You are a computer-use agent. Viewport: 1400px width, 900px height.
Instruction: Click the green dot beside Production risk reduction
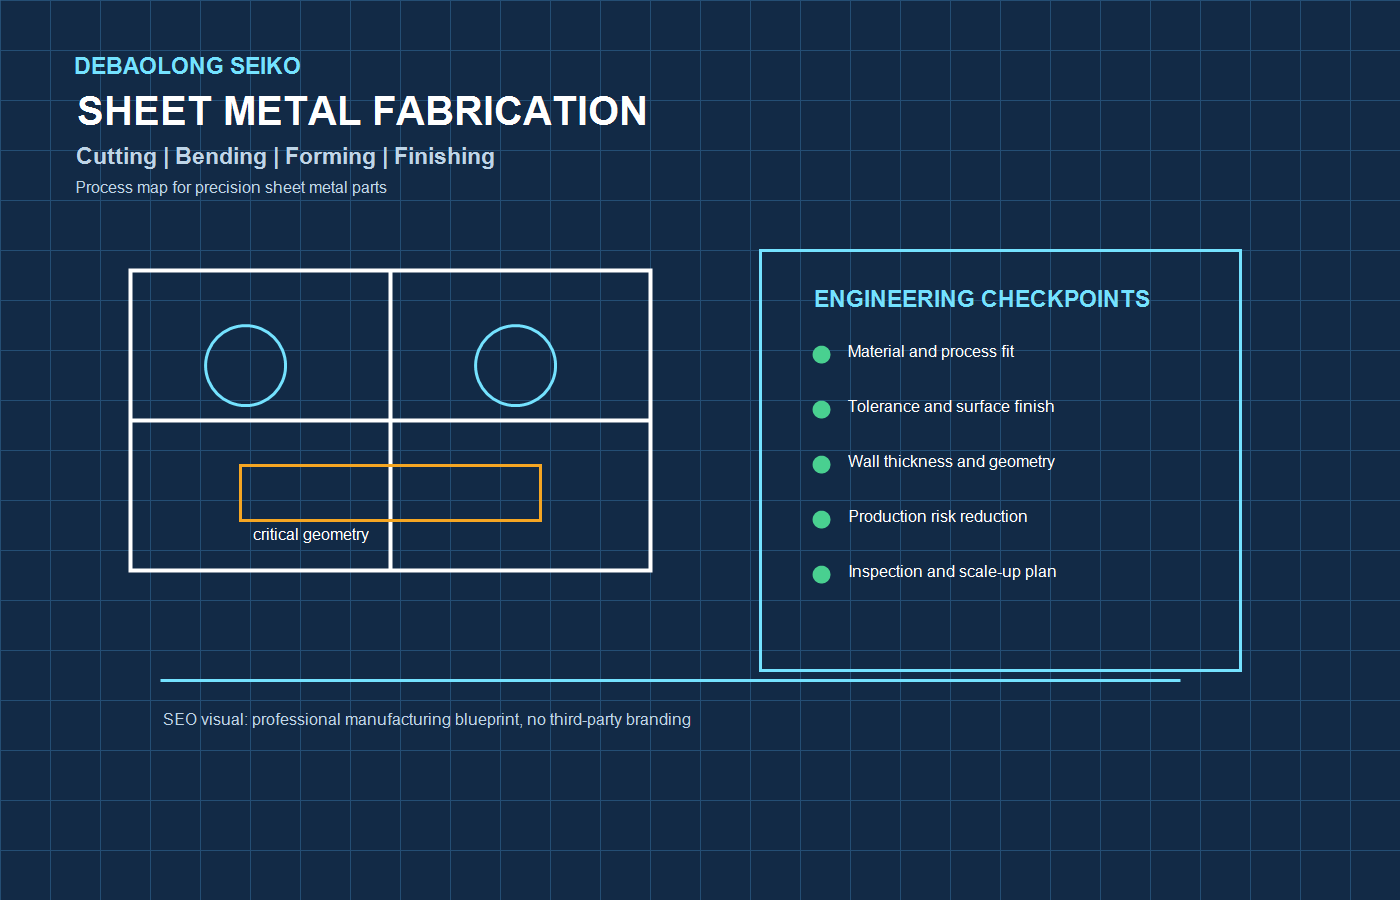[x=821, y=519]
